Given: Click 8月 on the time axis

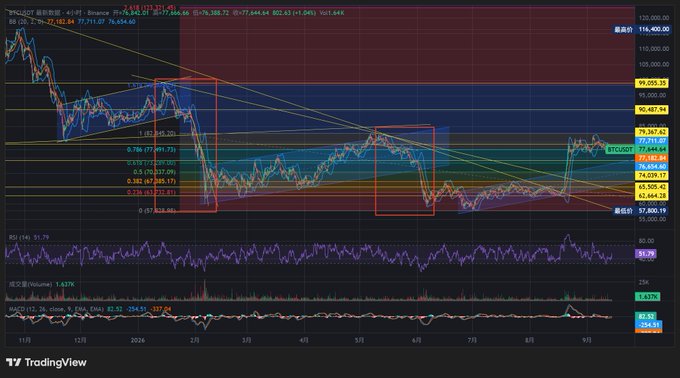Looking at the screenshot, I should 530,340.
